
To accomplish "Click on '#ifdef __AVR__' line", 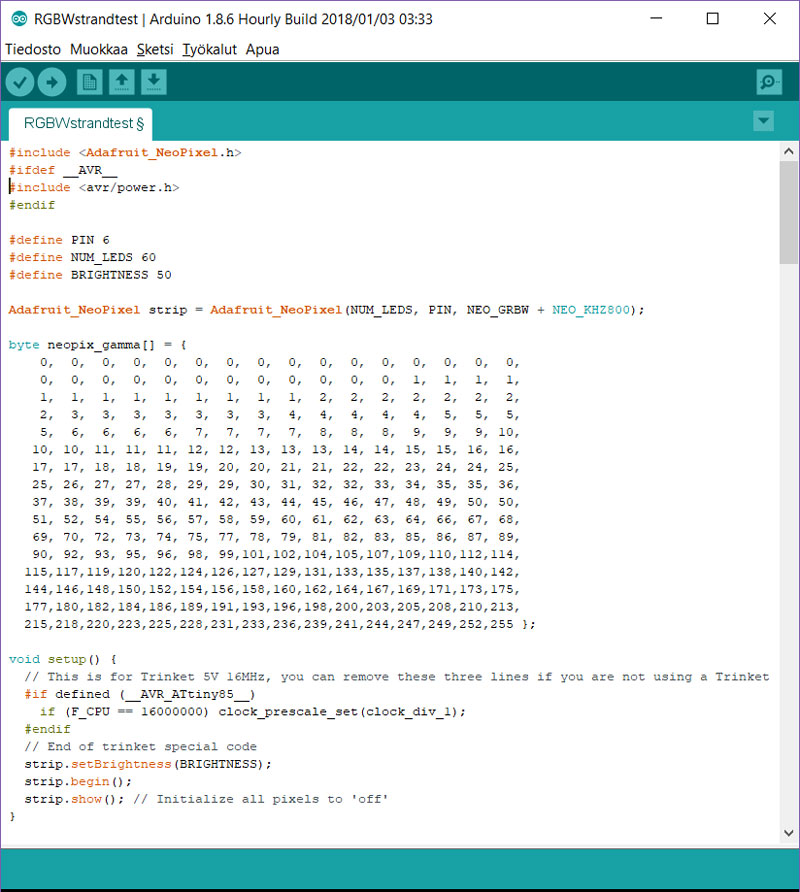I will [x=63, y=170].
